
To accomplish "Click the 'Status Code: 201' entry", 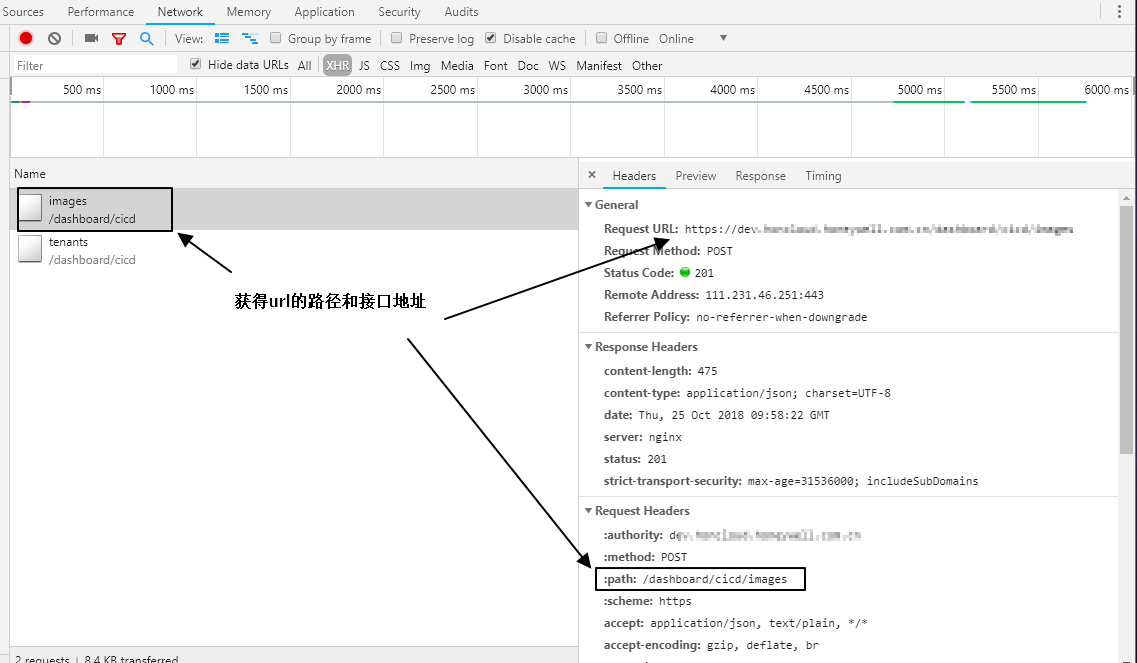I will click(x=658, y=273).
